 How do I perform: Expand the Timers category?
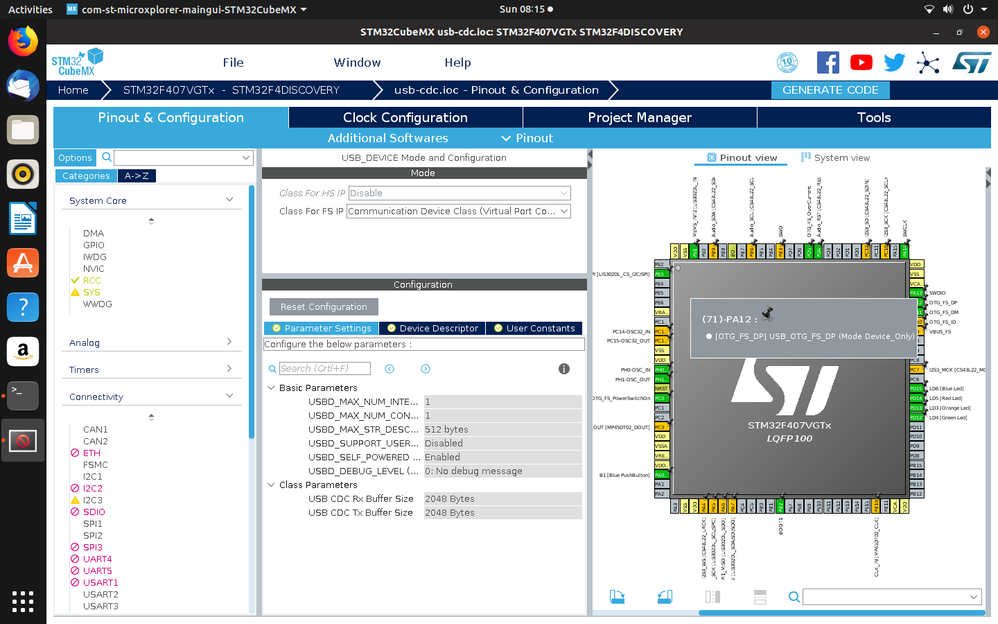click(229, 369)
